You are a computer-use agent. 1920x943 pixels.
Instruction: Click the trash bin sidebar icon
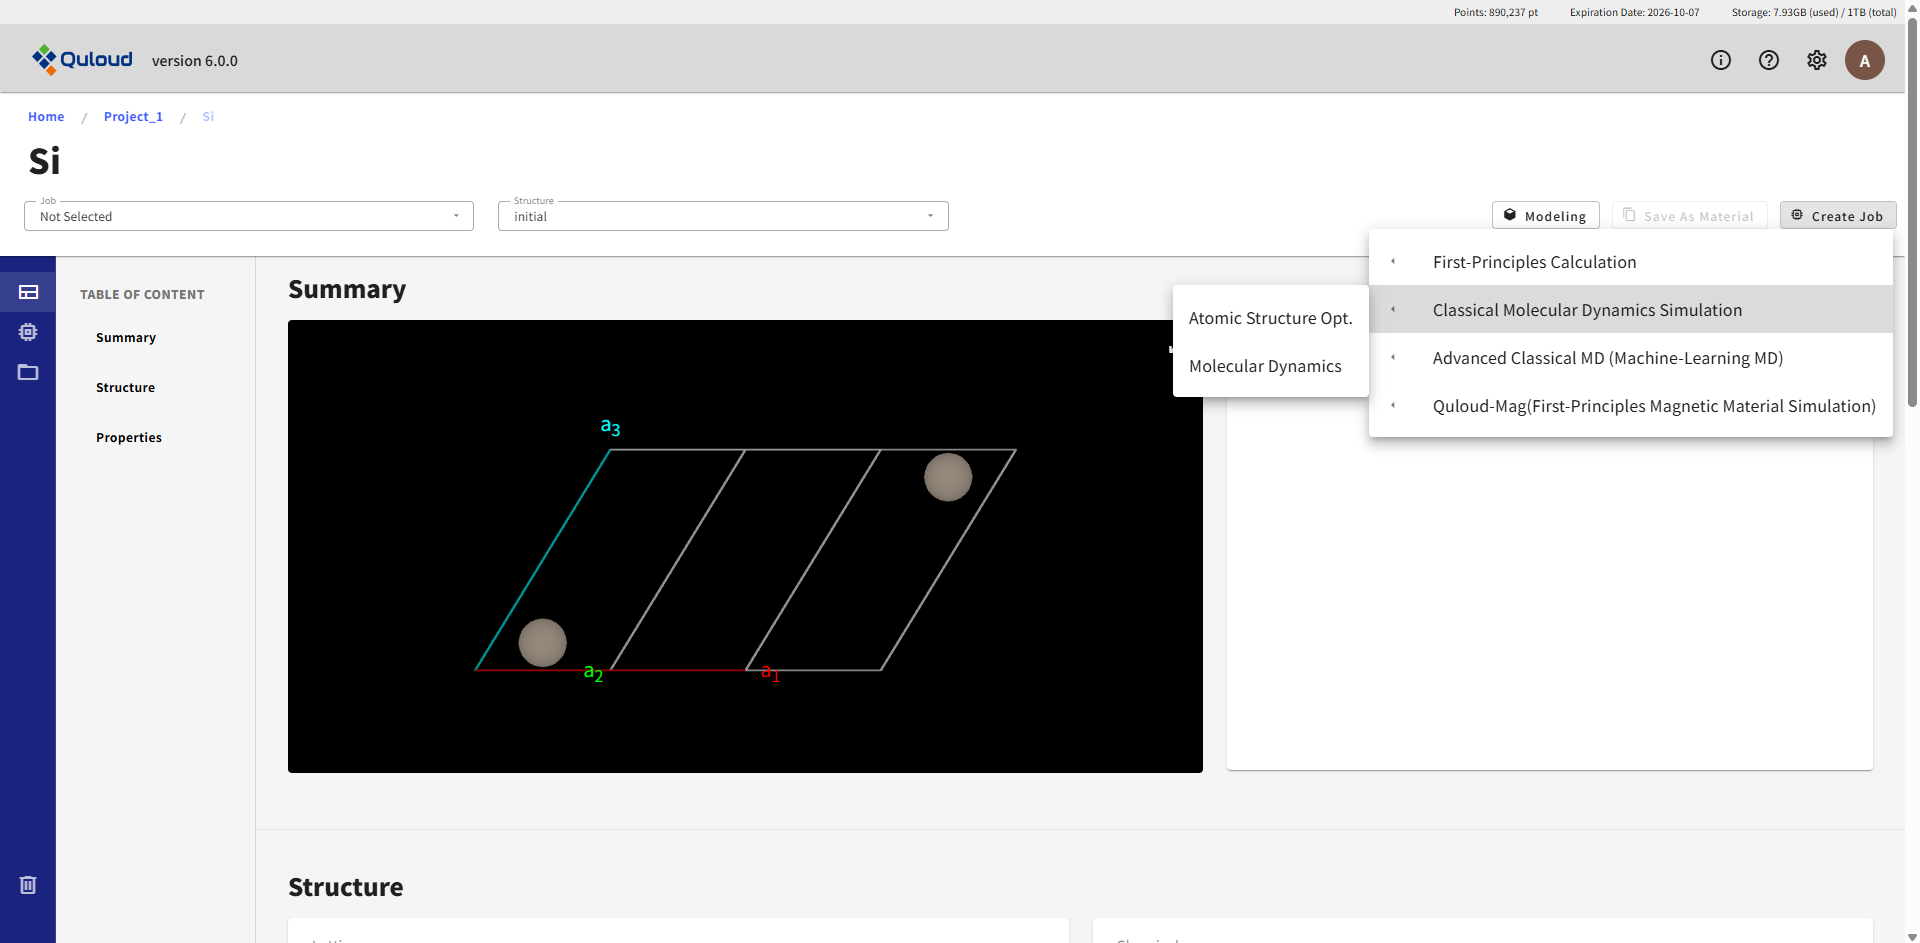click(x=28, y=885)
